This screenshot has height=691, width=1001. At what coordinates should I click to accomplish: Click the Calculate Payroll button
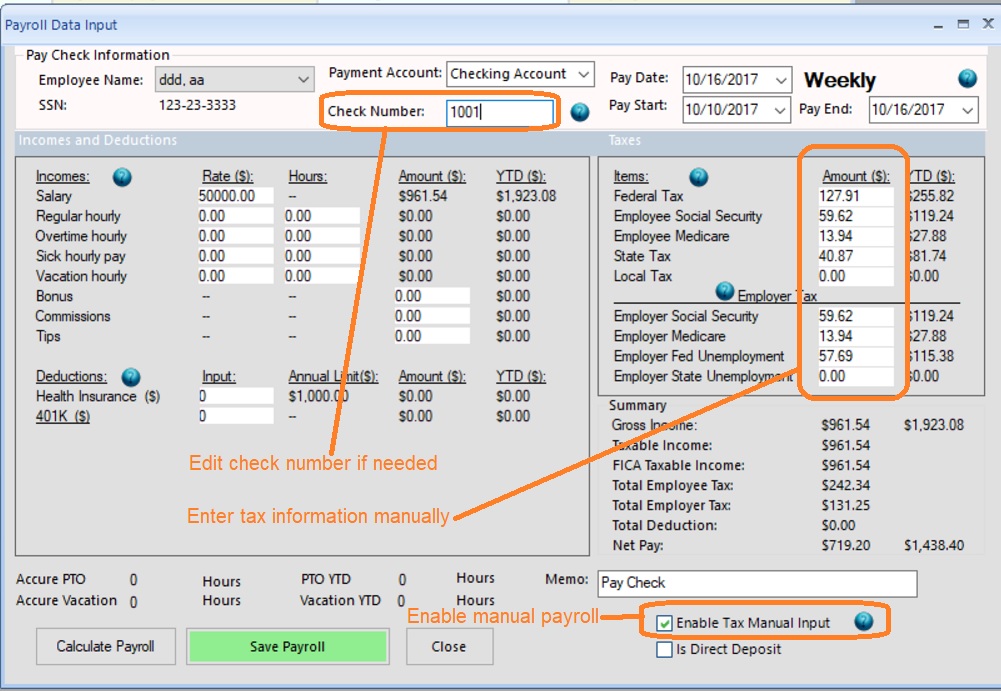tap(105, 646)
